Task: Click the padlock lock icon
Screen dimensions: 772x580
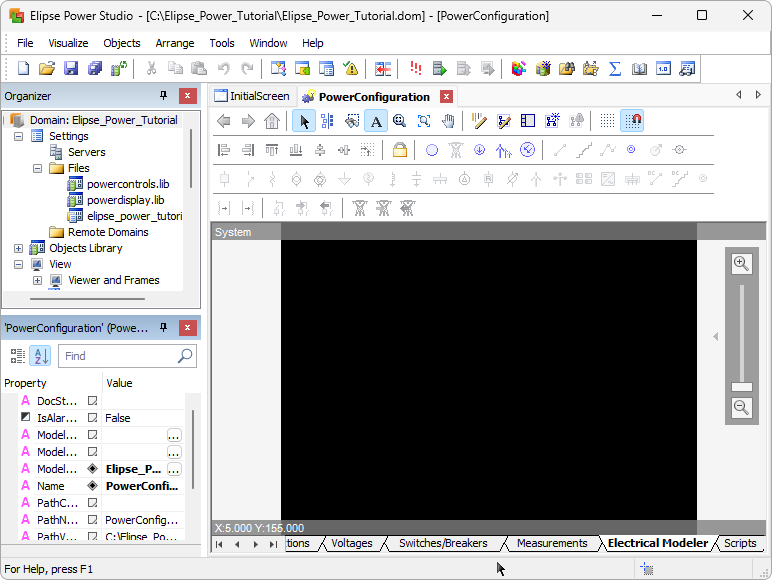Action: 400,150
